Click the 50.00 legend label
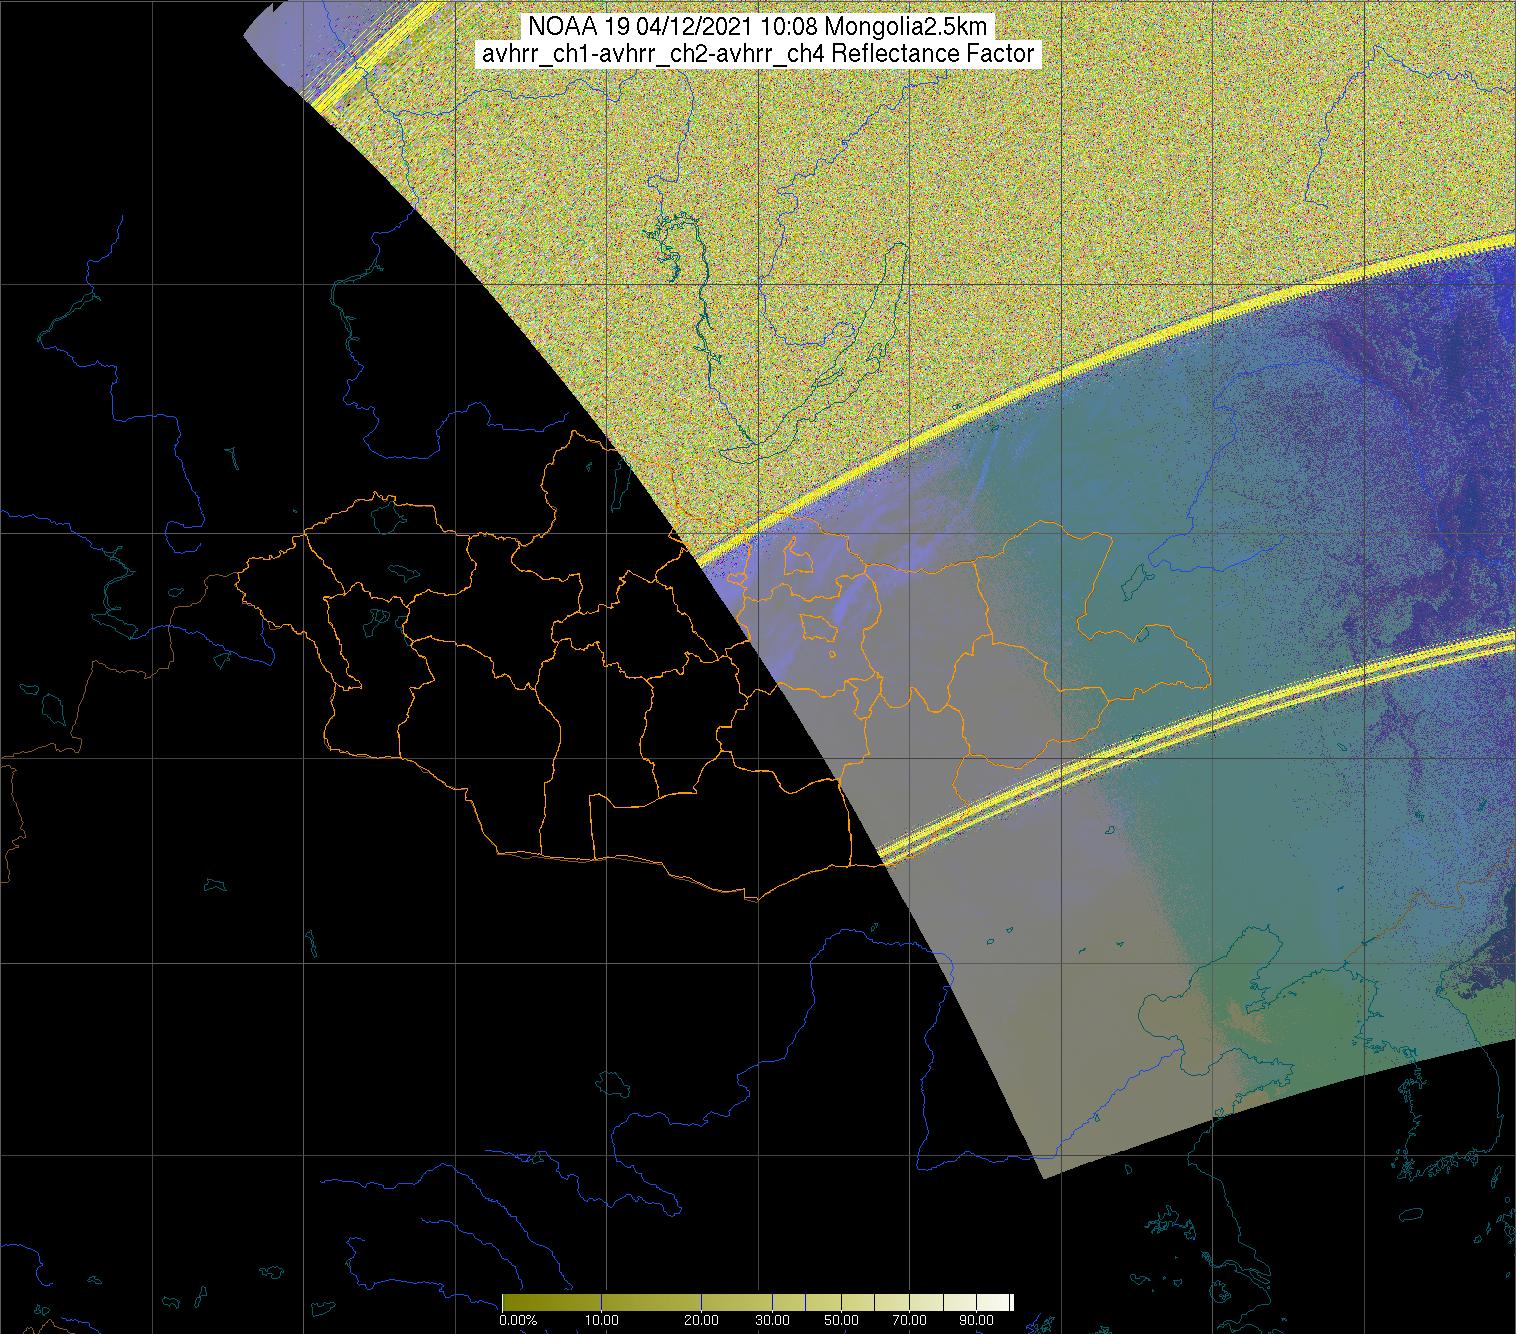This screenshot has height=1334, width=1516. [x=841, y=1320]
